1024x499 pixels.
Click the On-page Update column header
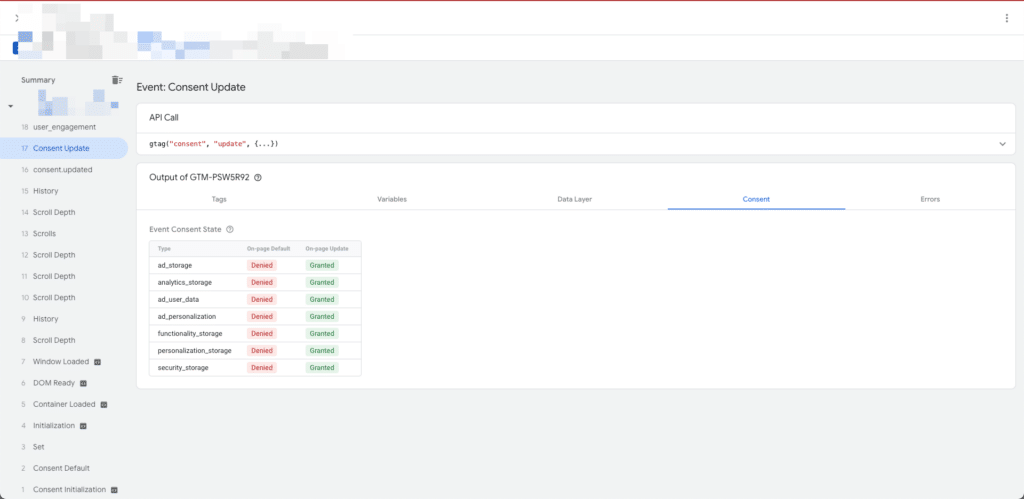pyautogui.click(x=327, y=249)
